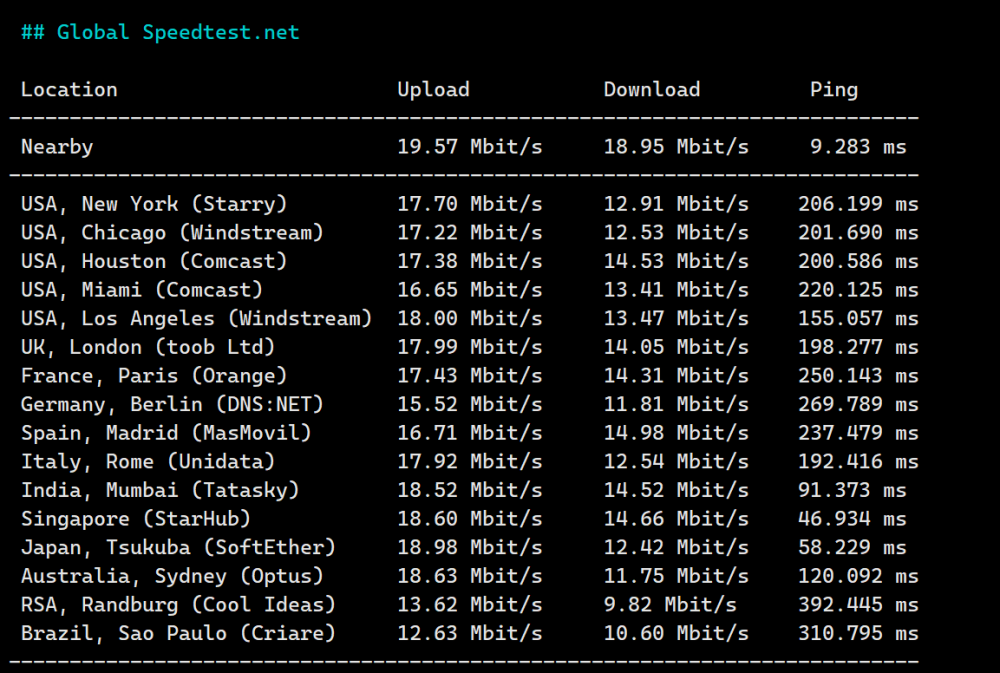This screenshot has height=673, width=1000.
Task: Click Houston's 200.586 ms ping value
Action: (857, 261)
